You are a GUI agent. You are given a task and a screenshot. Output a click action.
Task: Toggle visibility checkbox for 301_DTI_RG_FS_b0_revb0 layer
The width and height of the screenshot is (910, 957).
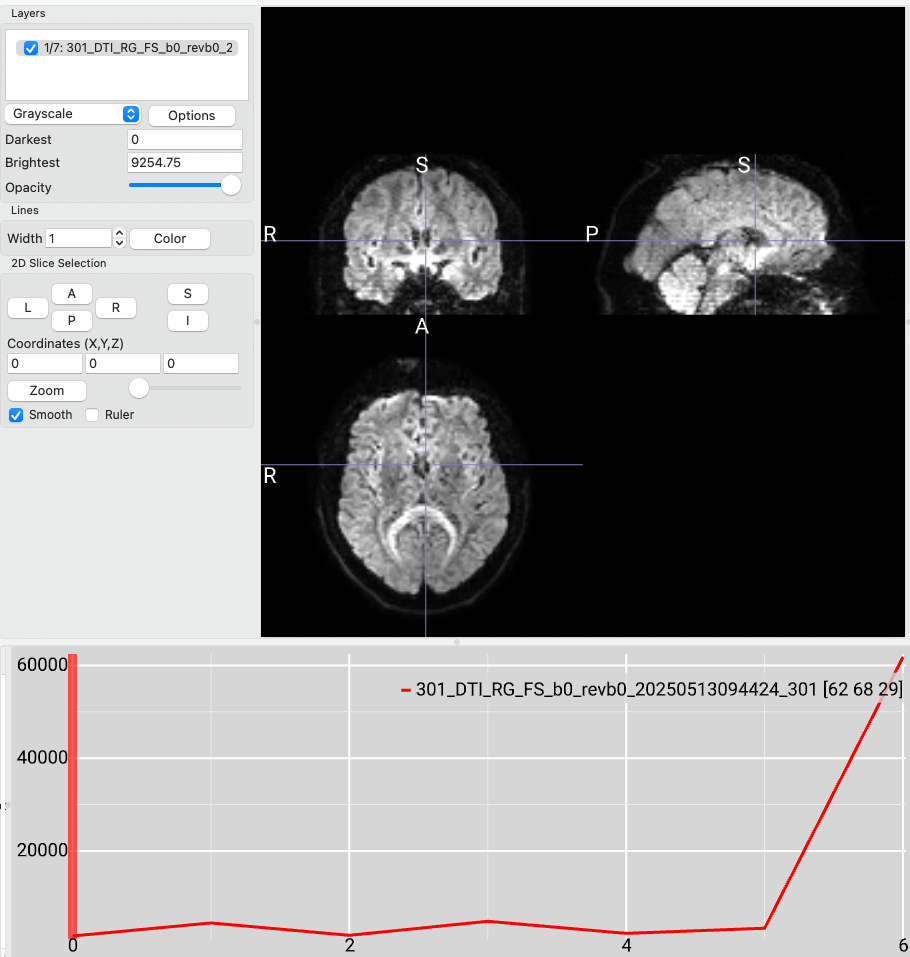(x=31, y=48)
